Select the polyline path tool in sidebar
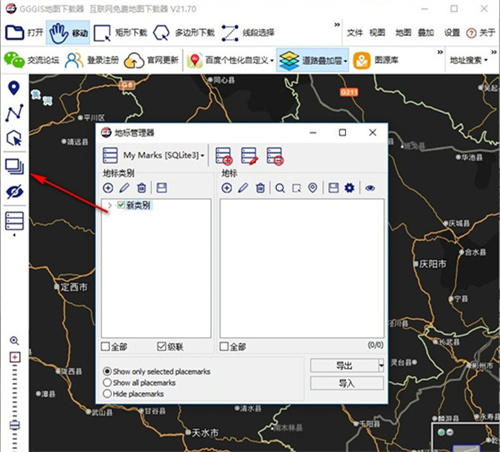The width and height of the screenshot is (500, 452). [x=14, y=113]
